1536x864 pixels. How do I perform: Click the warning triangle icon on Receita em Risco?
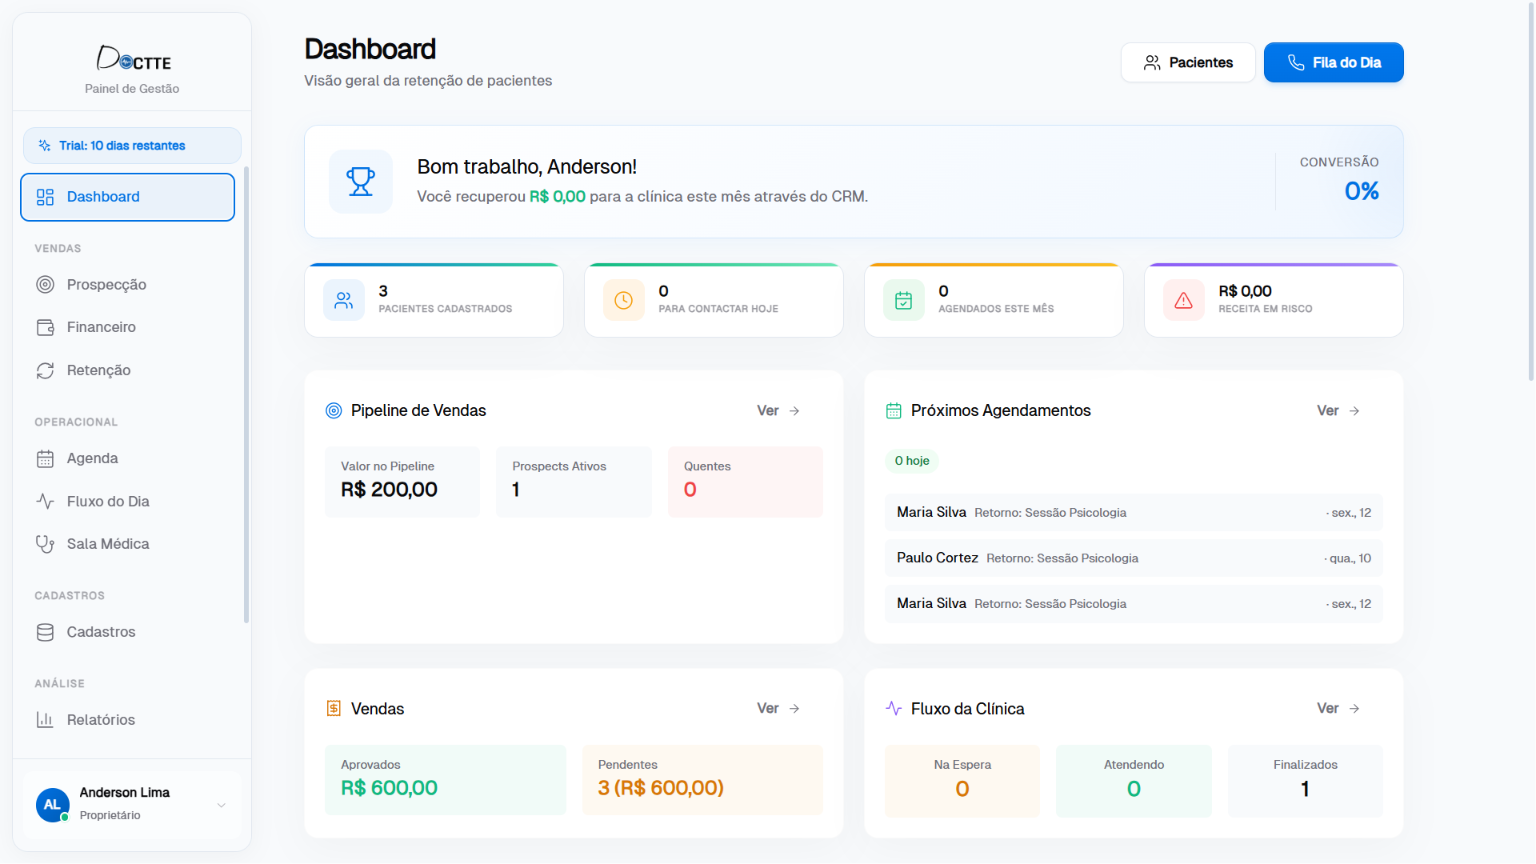pos(1184,300)
